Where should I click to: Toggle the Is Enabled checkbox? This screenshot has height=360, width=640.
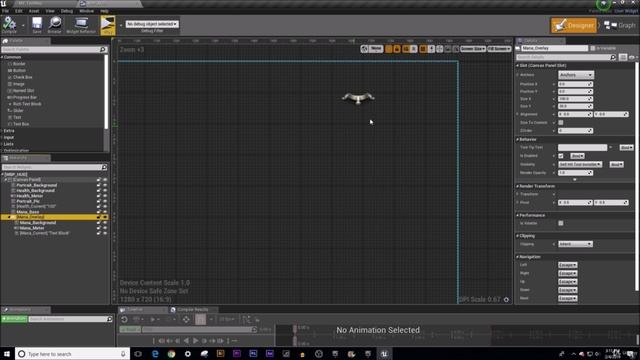click(561, 156)
